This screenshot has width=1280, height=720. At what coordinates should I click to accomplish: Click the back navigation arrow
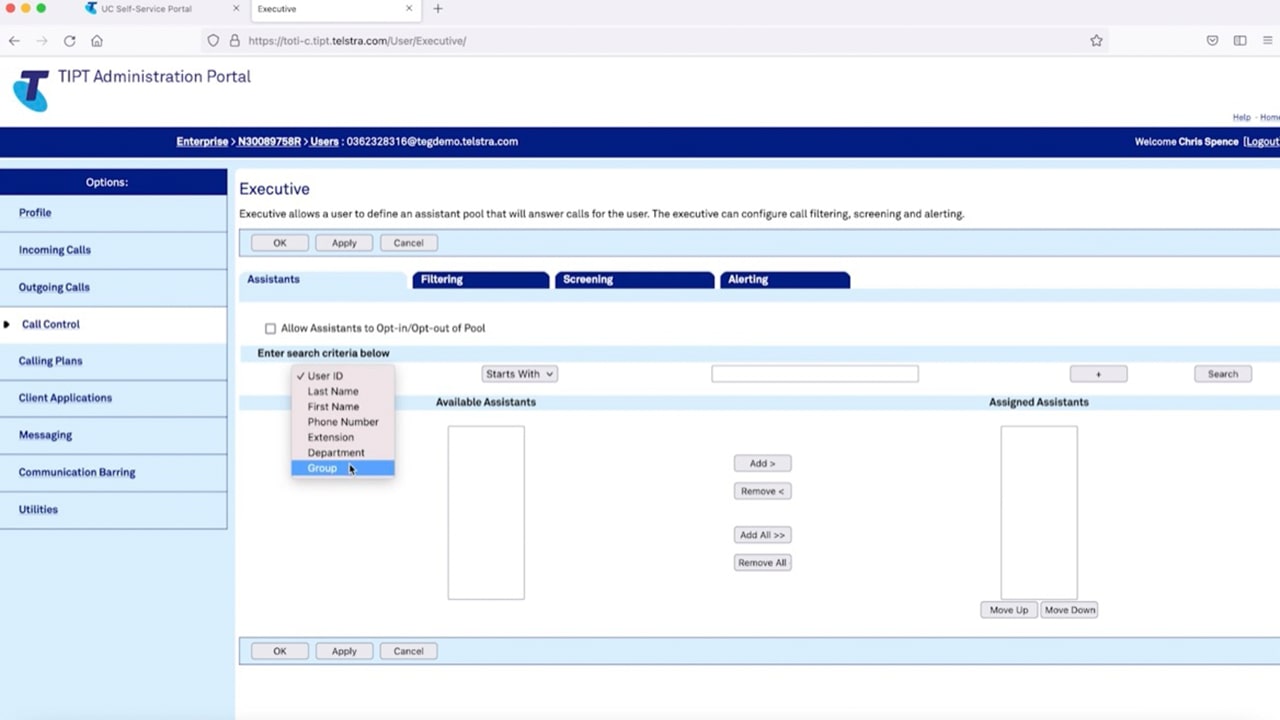coord(14,41)
